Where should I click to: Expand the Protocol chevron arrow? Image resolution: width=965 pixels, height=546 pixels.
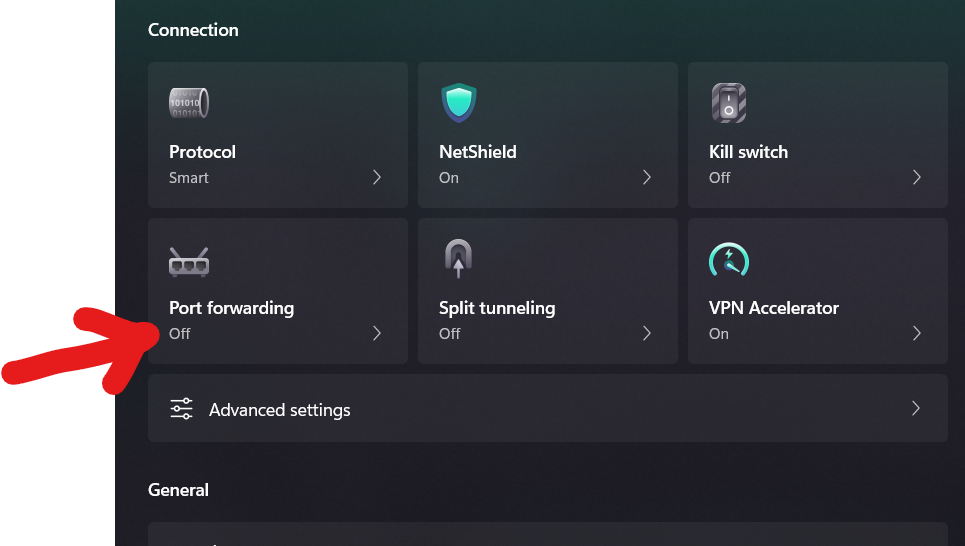(377, 177)
